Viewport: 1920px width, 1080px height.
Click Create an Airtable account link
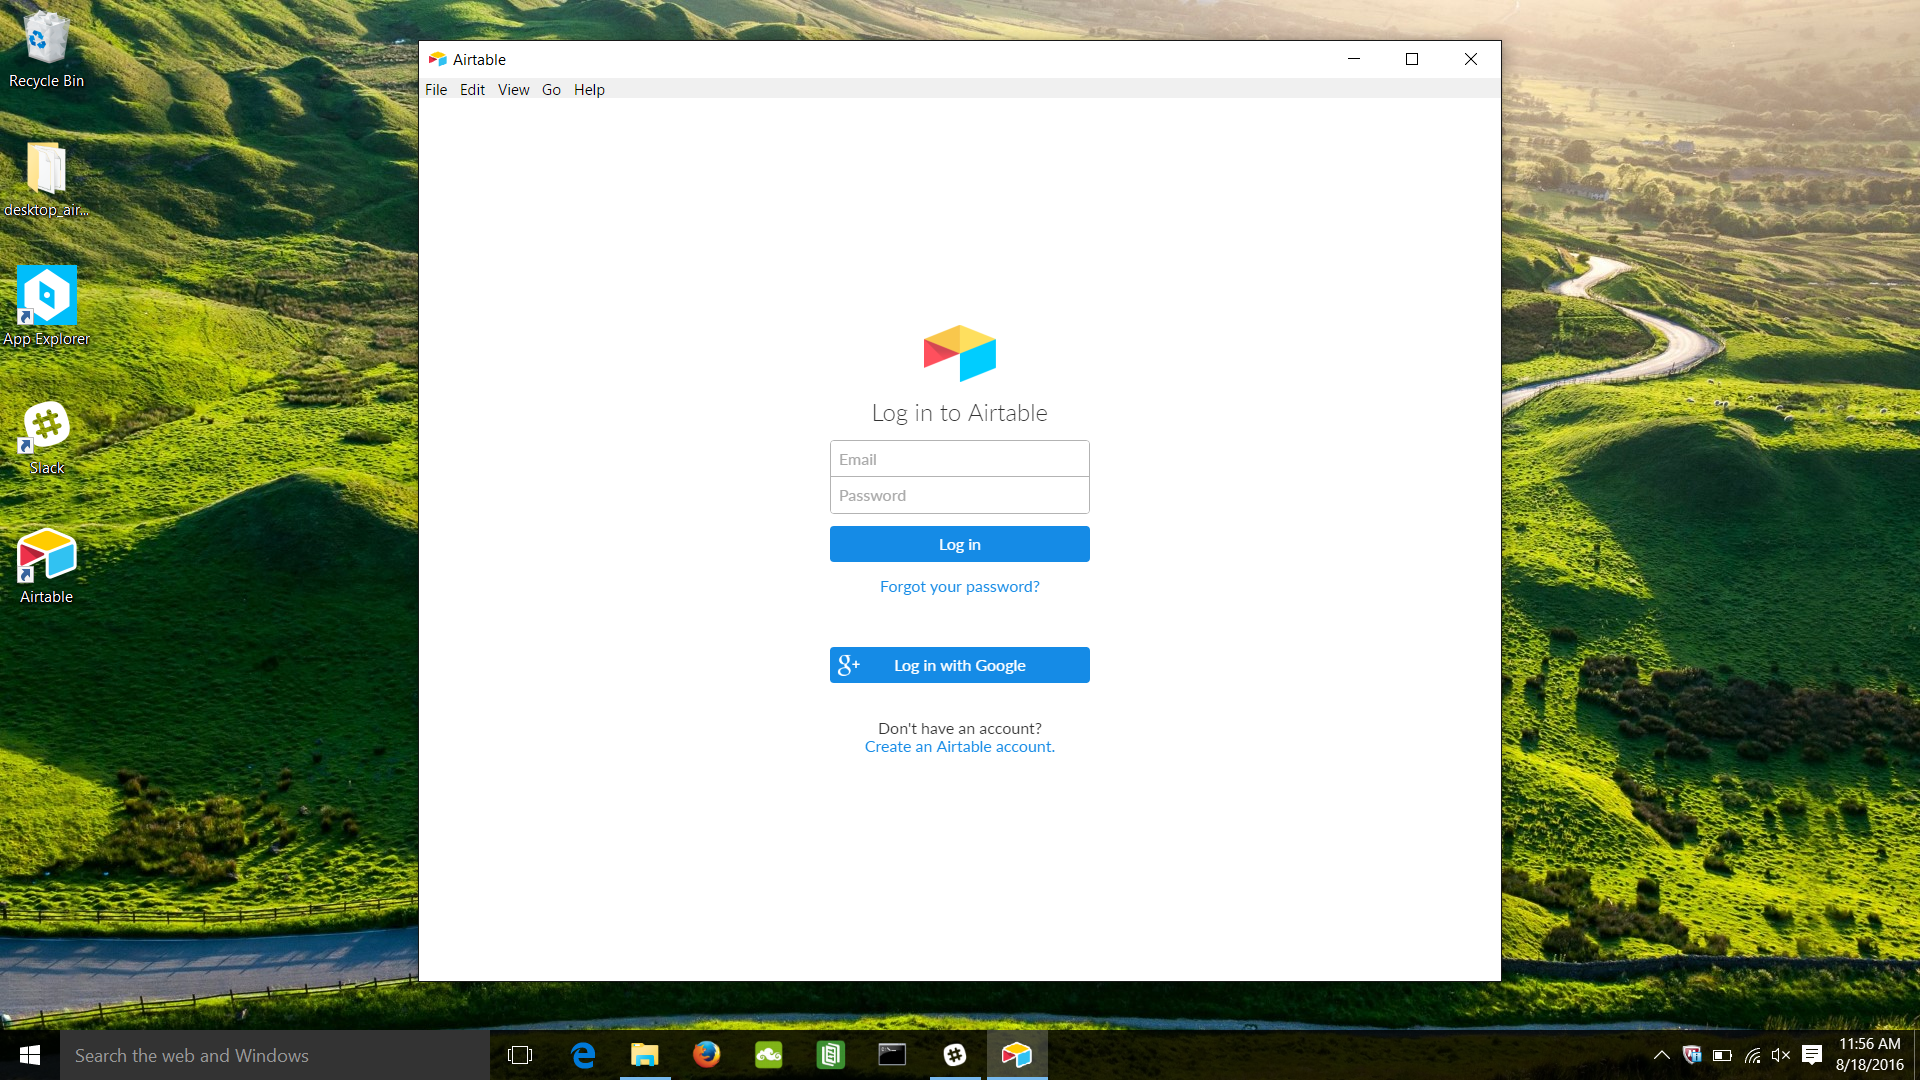[959, 747]
